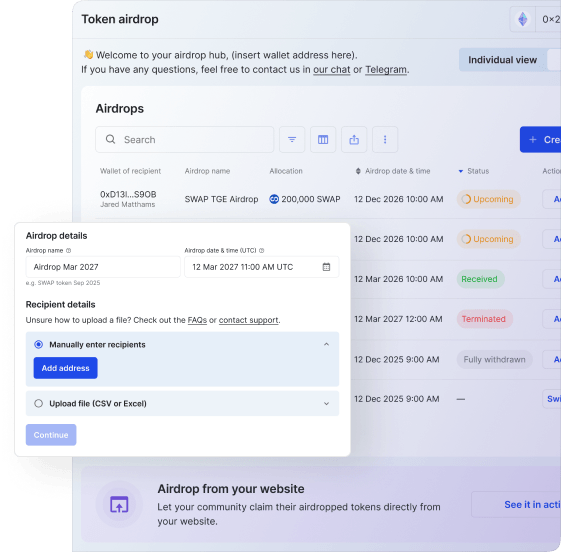Click wallet address 0xD13I...S9OB
561x552 pixels.
tap(128, 194)
